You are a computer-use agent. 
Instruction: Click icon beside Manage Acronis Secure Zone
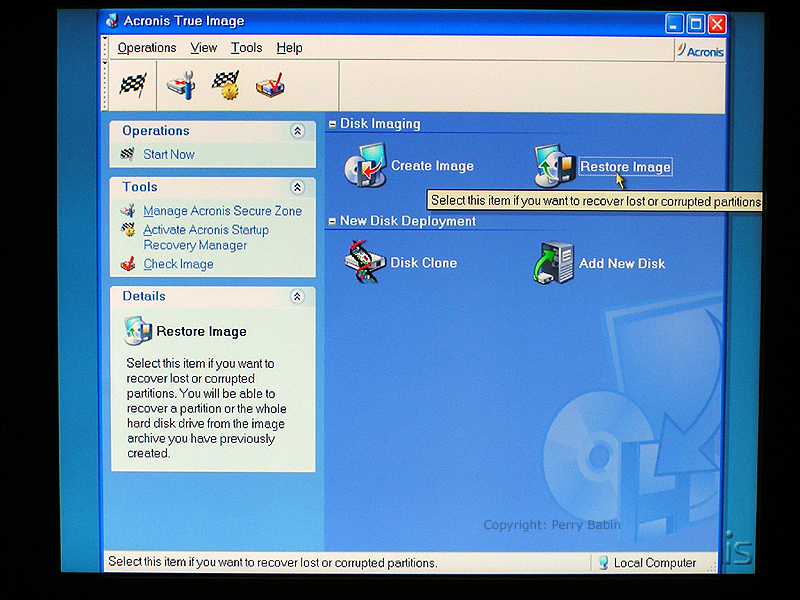coord(128,210)
